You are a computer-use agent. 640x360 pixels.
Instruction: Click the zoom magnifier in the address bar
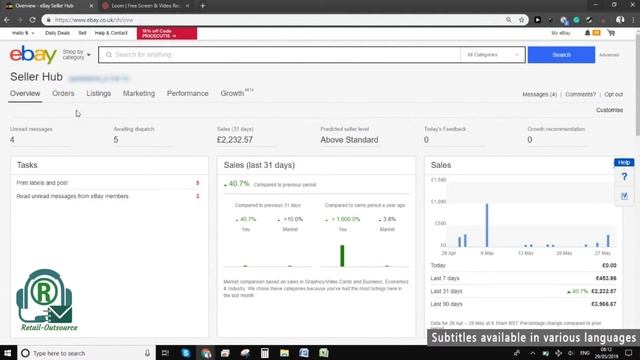pyautogui.click(x=509, y=20)
